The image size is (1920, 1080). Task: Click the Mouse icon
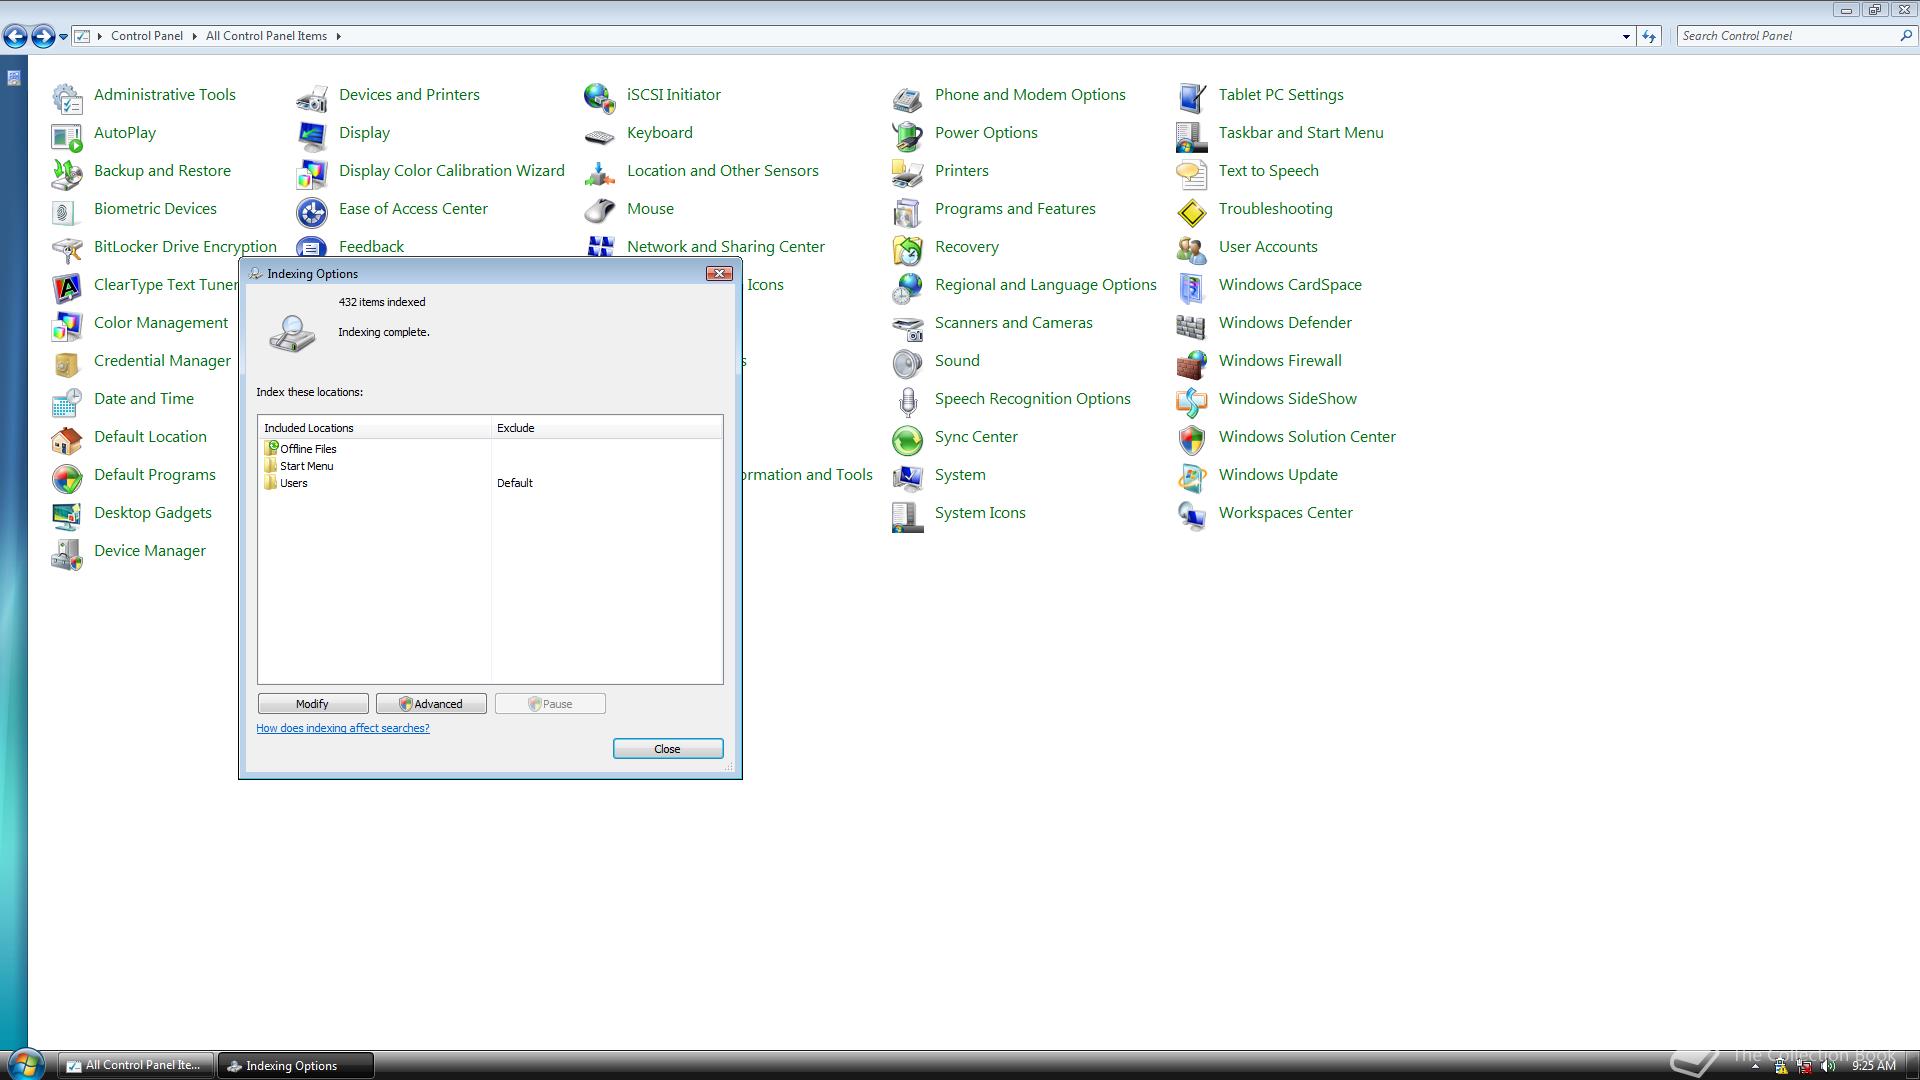click(600, 212)
